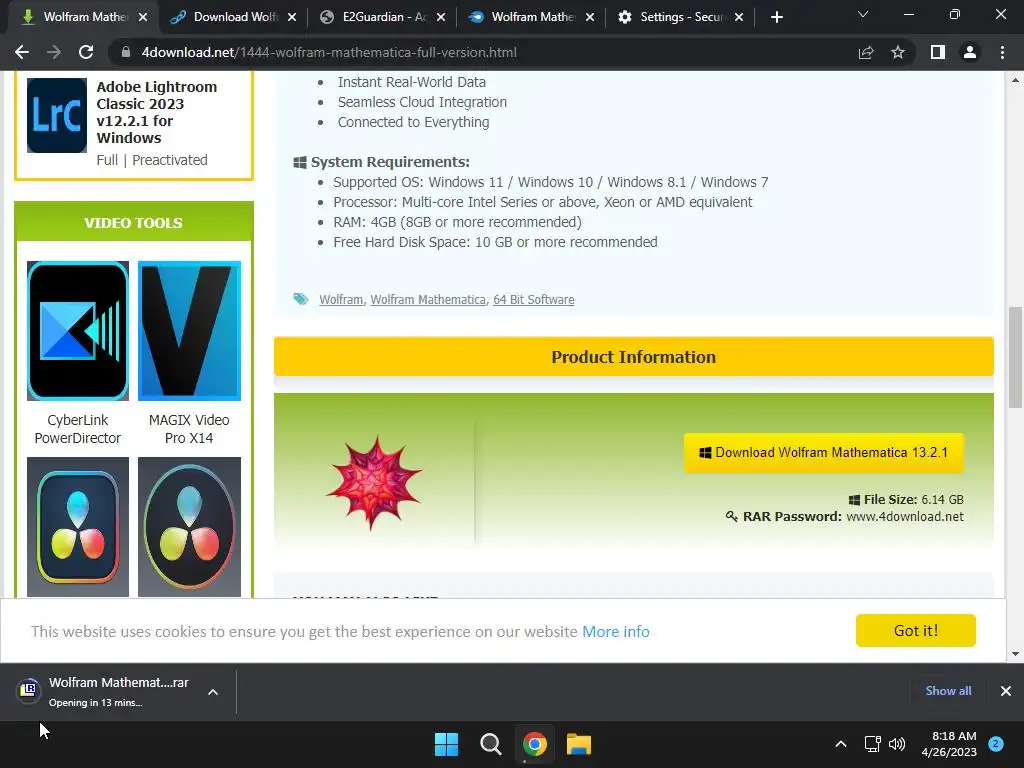The image size is (1024, 768).
Task: Open the MAGIX Video Pro X14 icon
Action: click(189, 330)
